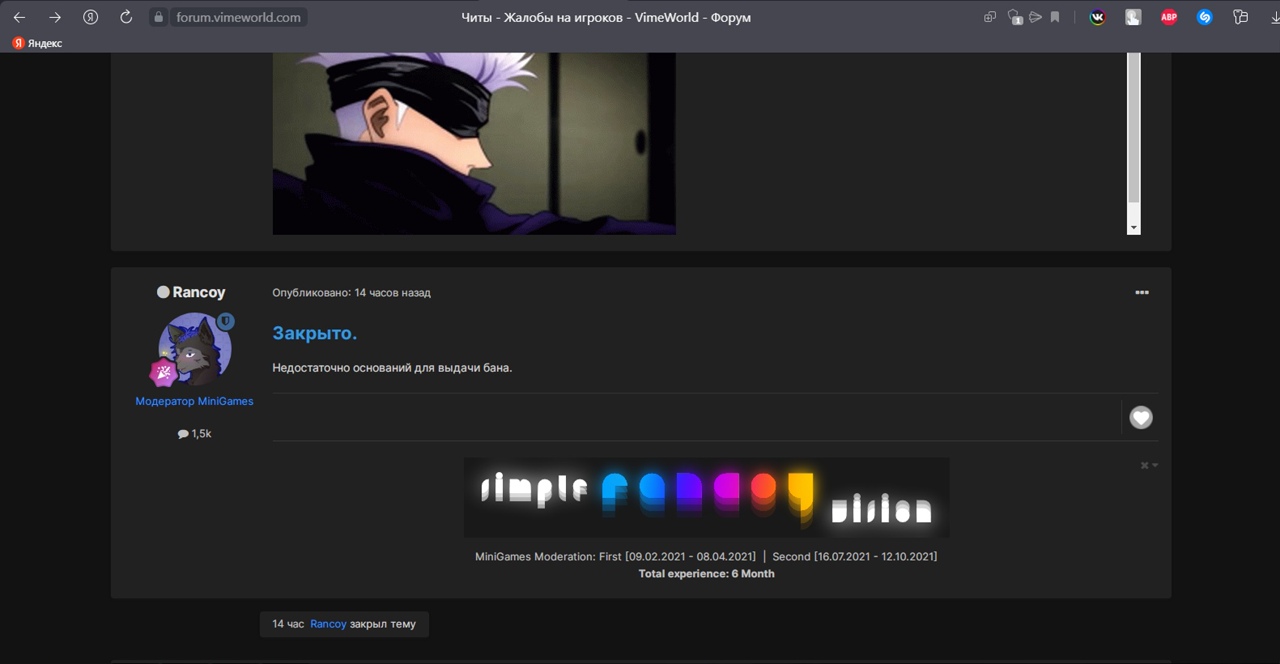This screenshot has height=664, width=1280.
Task: Open Rancoy's profile from the username
Action: pos(198,292)
